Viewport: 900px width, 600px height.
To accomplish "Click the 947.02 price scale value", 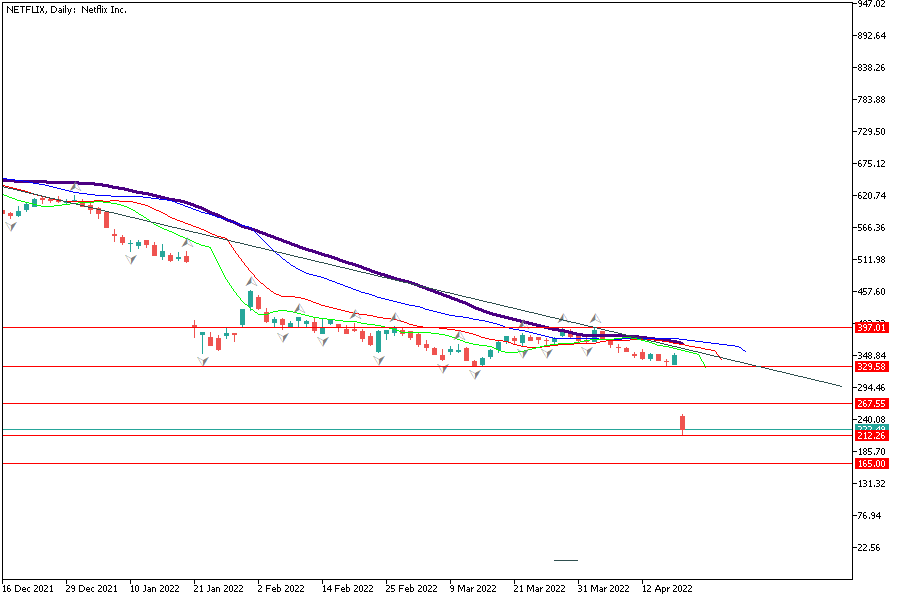I will [x=871, y=4].
